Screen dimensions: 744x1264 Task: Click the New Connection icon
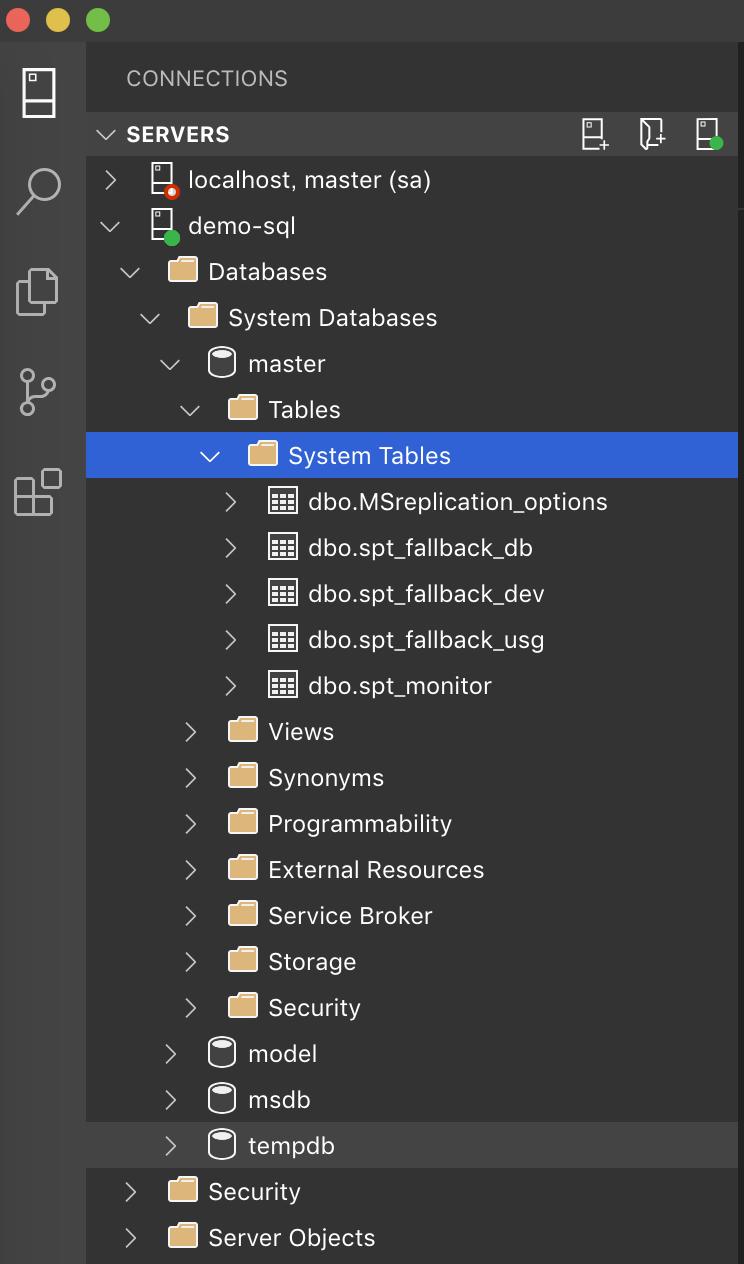(595, 134)
